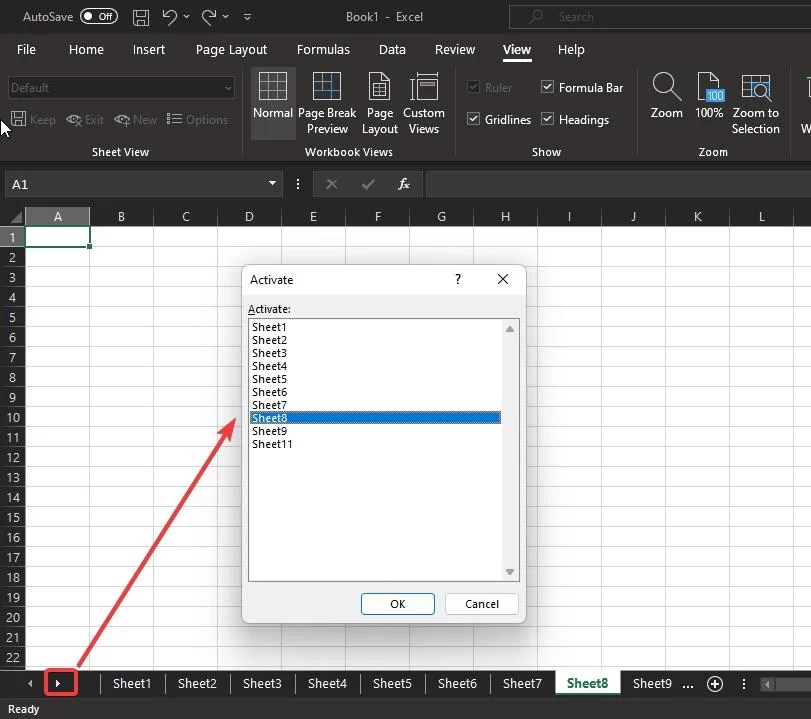Click Zoom to Selection

coord(756,103)
